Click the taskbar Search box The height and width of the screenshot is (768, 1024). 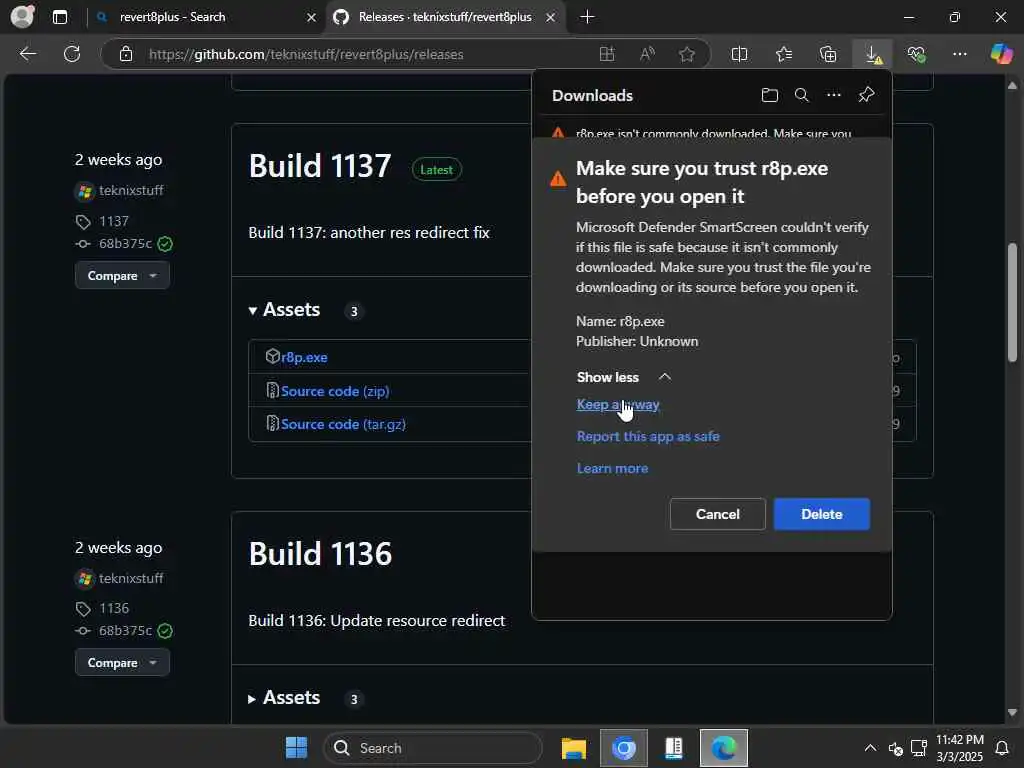(432, 748)
